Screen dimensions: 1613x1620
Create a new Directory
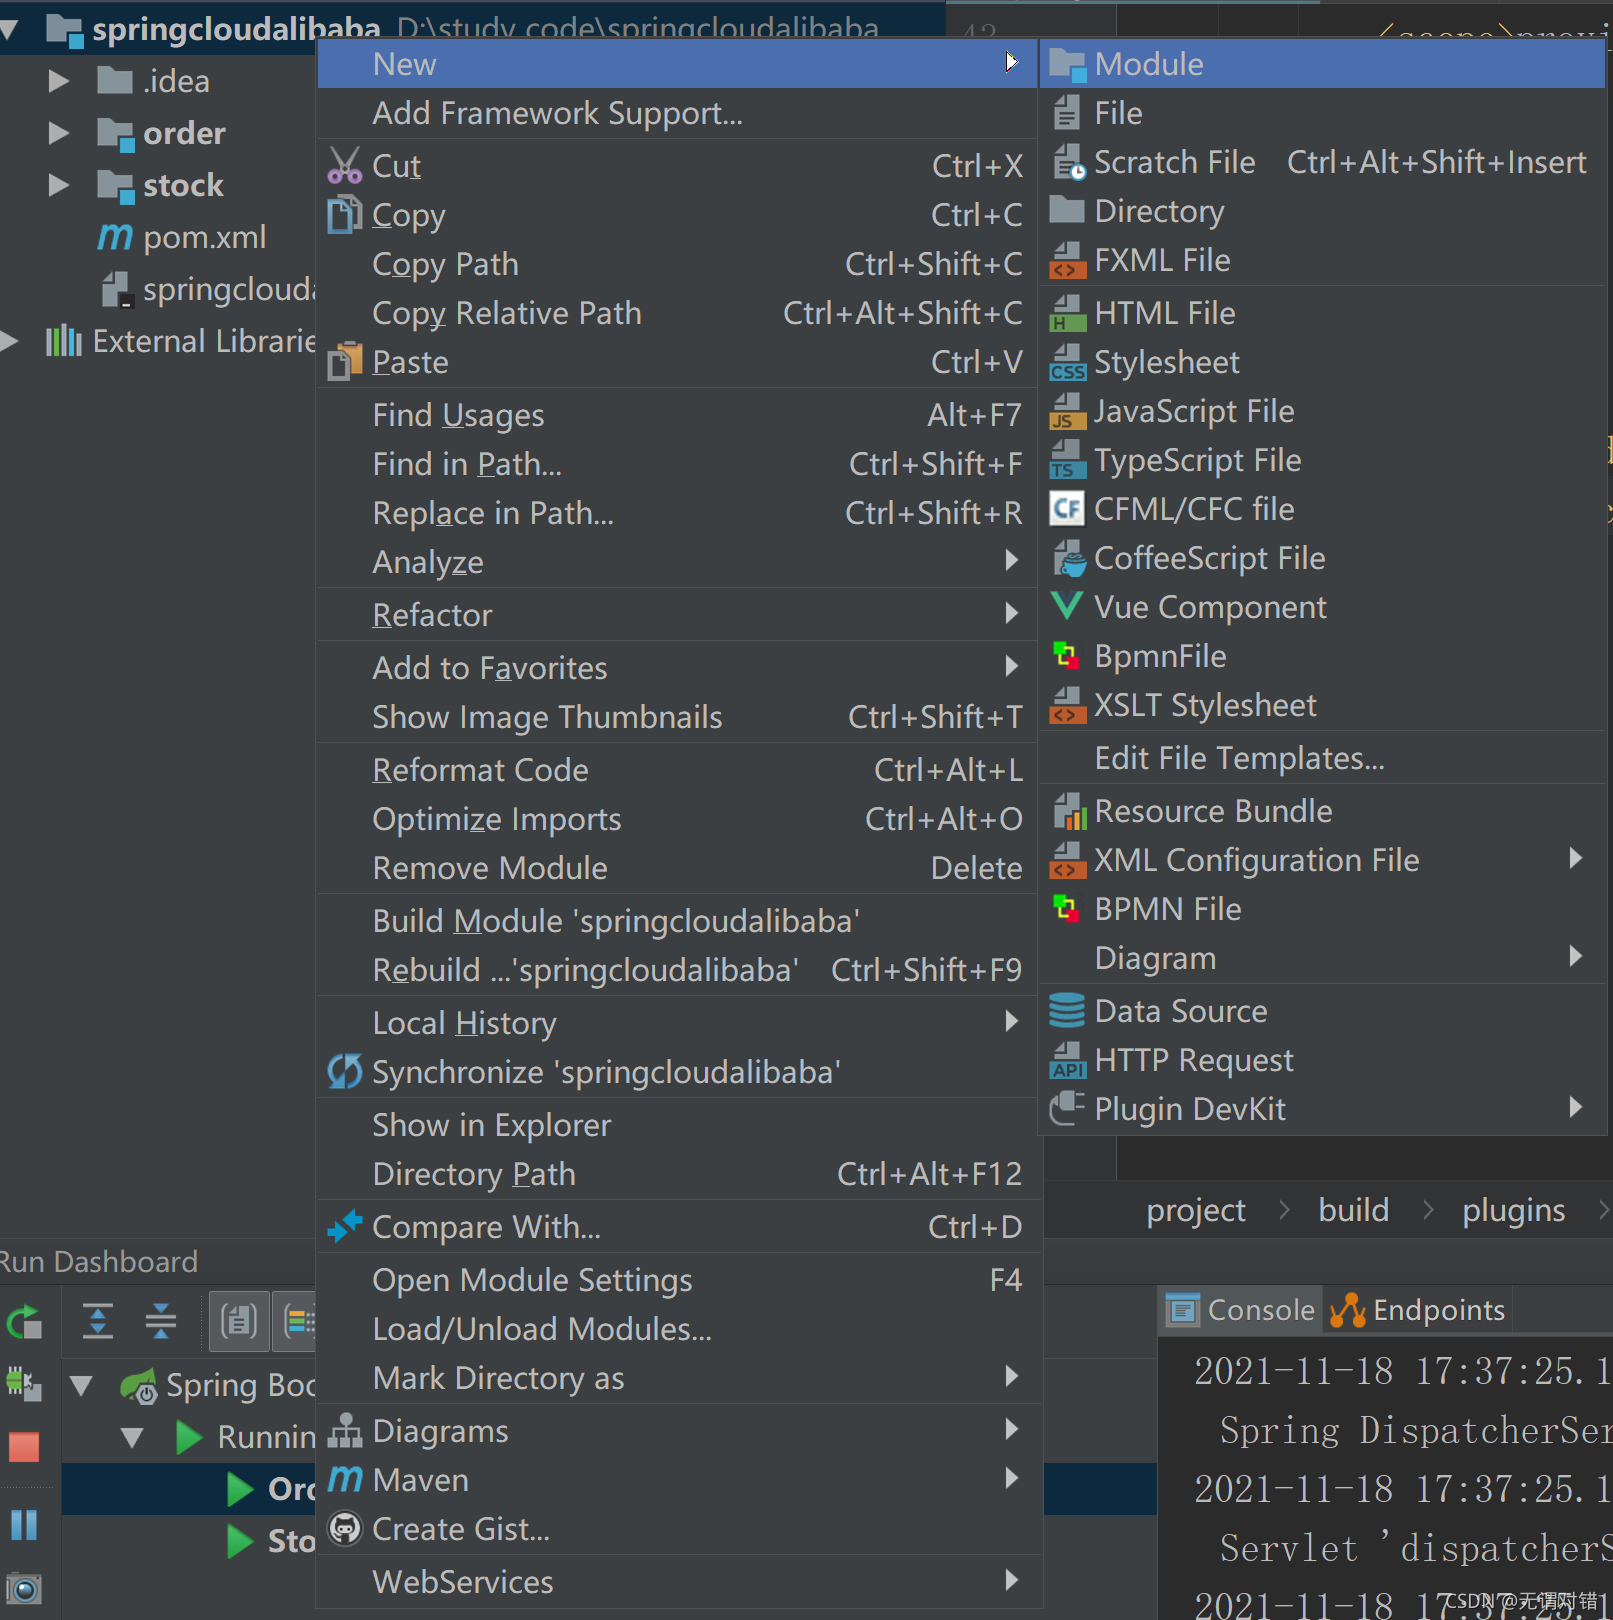(x=1322, y=211)
